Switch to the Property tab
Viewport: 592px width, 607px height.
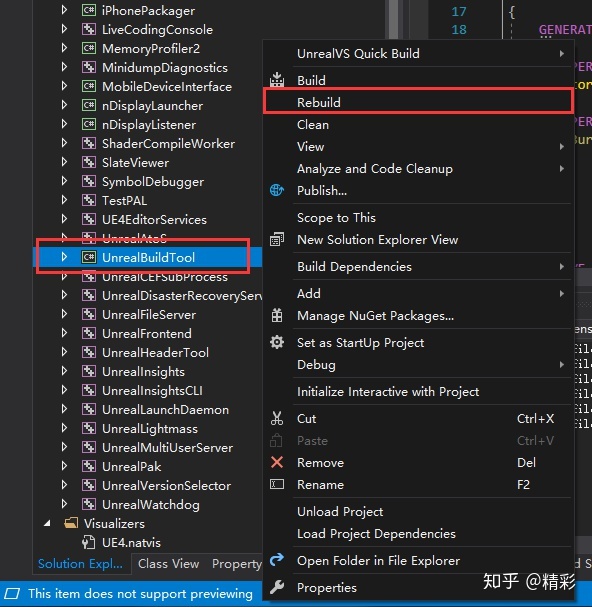(237, 564)
